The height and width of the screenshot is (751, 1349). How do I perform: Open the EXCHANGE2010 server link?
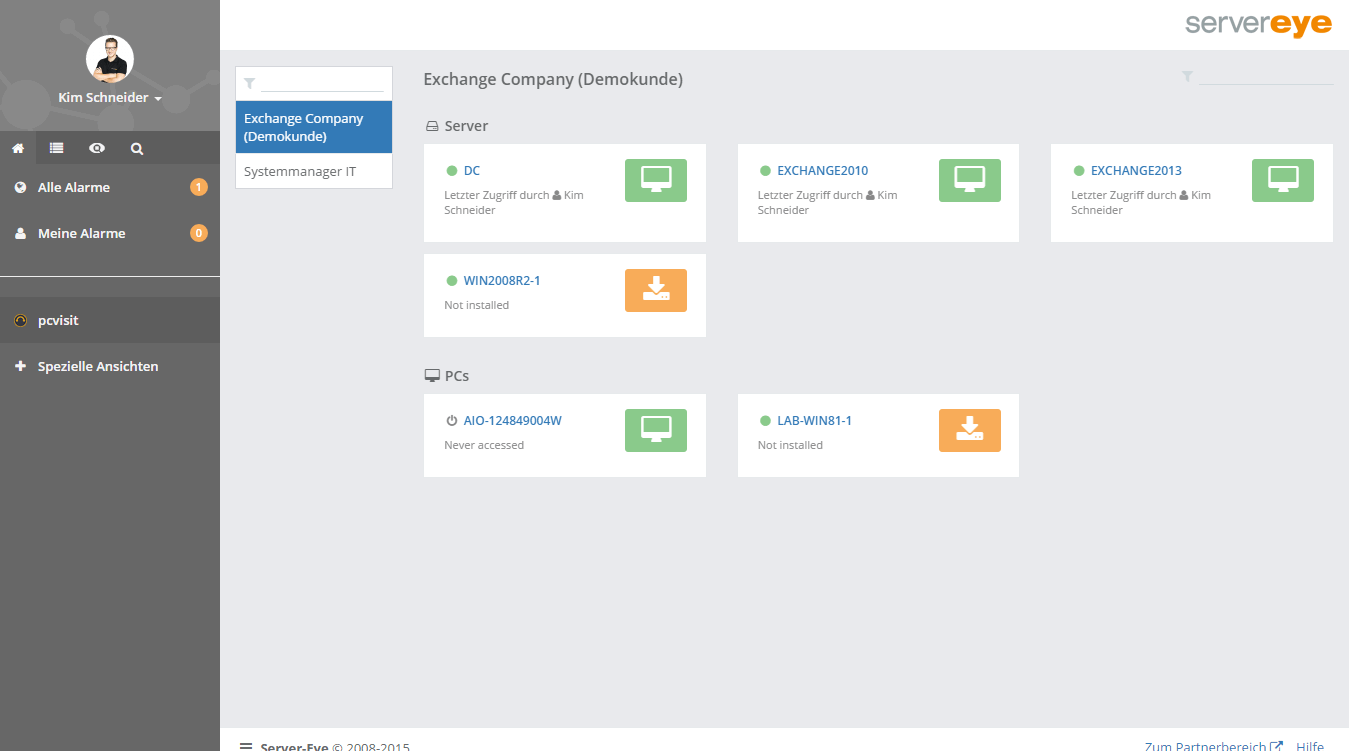click(822, 171)
